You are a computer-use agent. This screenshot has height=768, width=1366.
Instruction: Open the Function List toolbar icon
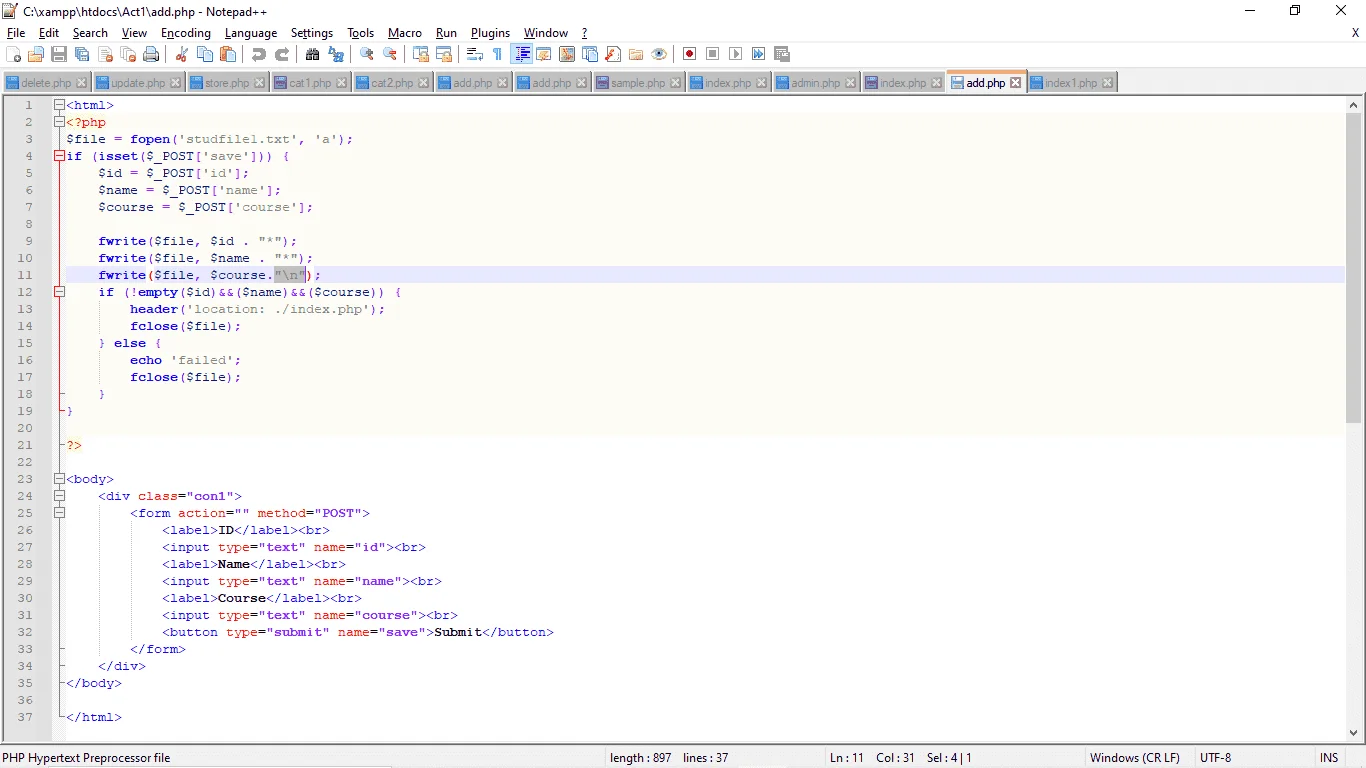pyautogui.click(x=613, y=54)
